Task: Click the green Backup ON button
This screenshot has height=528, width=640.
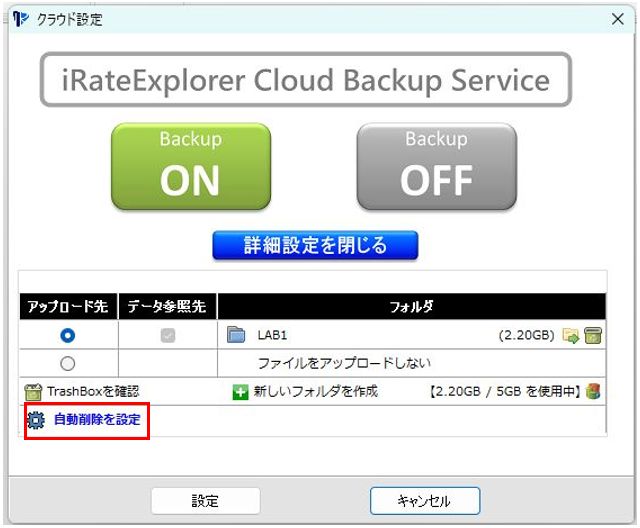Action: point(190,167)
